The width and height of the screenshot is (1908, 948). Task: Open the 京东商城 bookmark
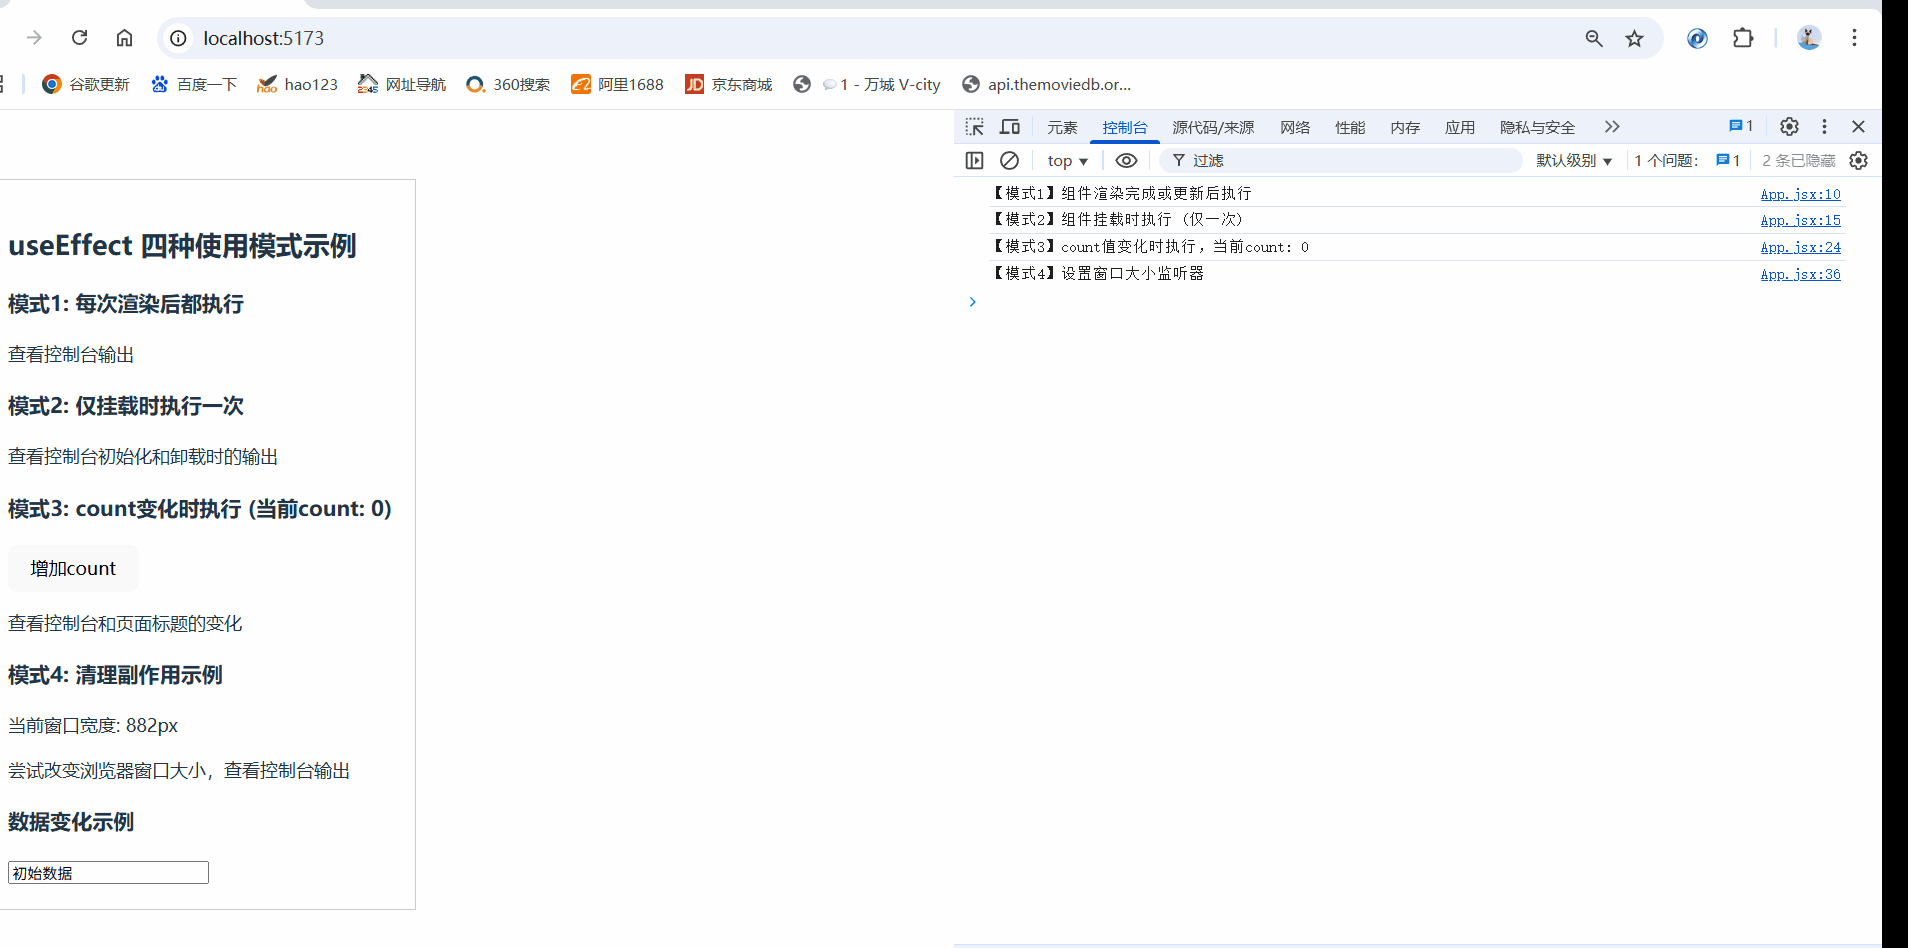(x=728, y=84)
